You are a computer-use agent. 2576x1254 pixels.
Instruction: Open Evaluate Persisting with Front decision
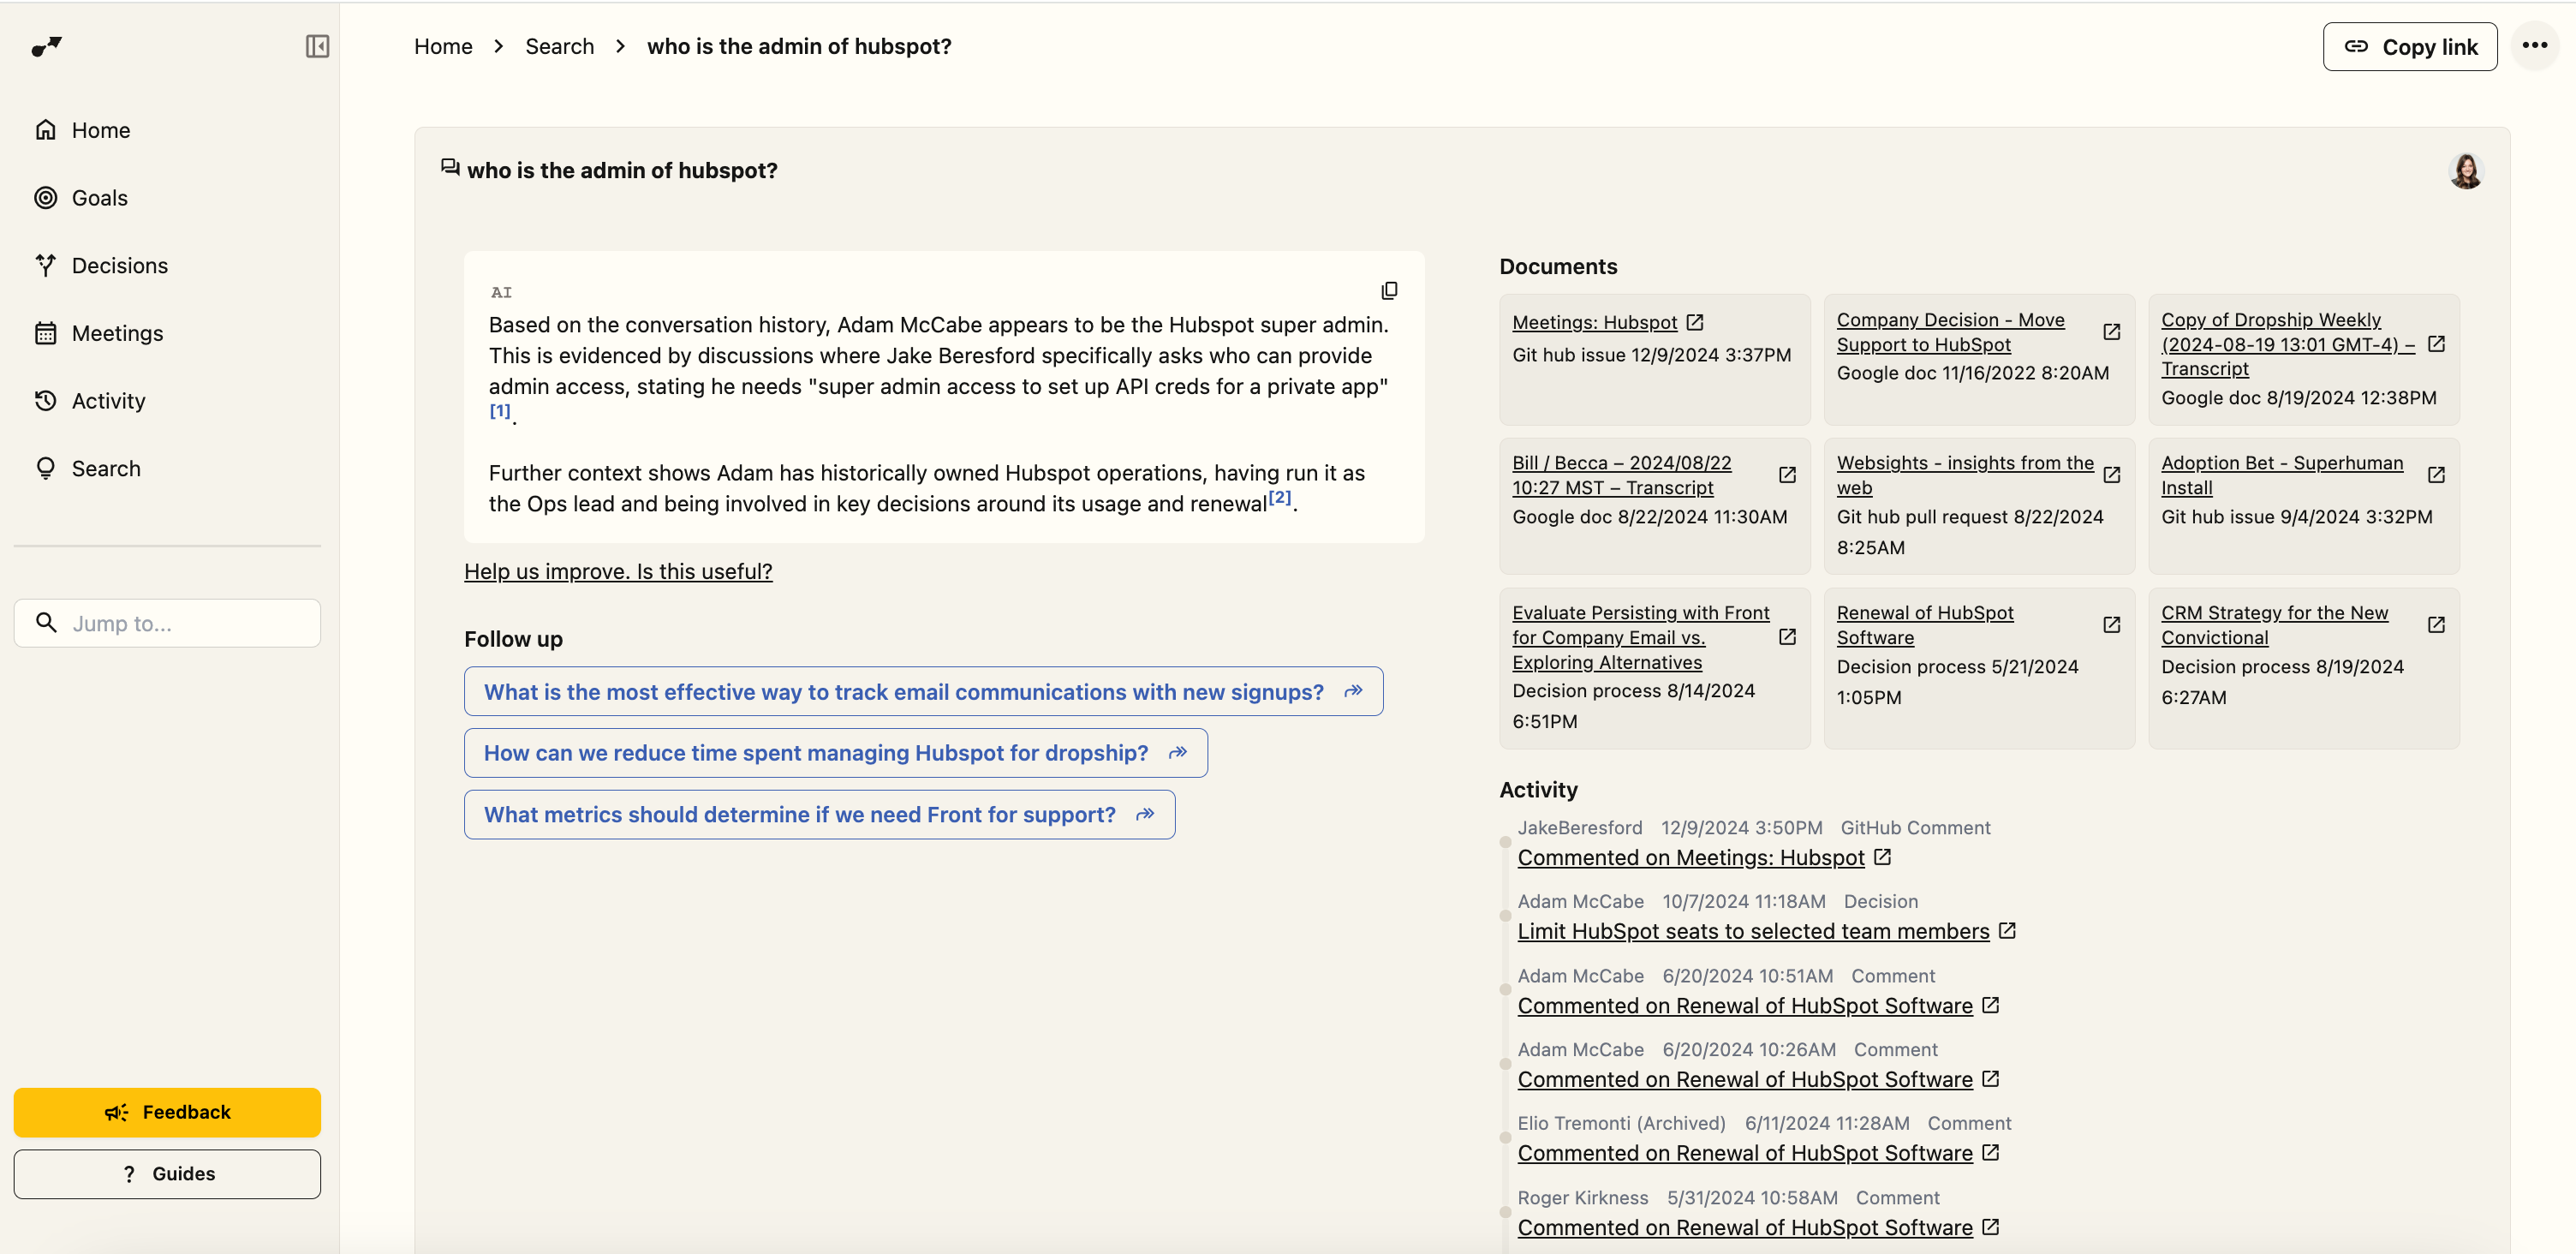point(1640,637)
